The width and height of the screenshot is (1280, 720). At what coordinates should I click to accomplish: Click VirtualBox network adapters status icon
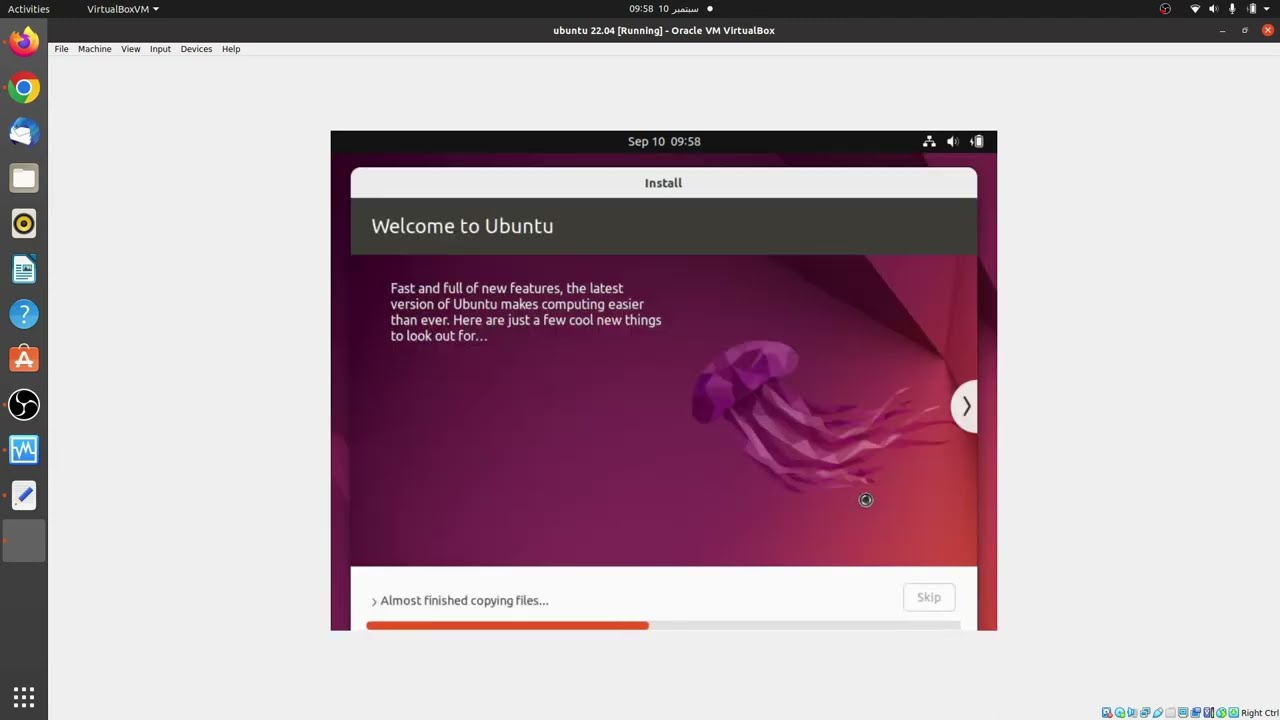click(x=1145, y=713)
